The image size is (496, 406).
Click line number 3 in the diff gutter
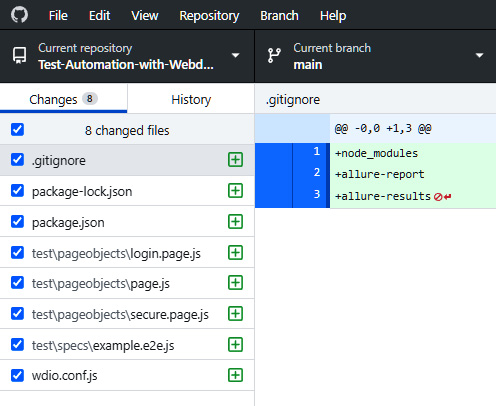(x=317, y=194)
